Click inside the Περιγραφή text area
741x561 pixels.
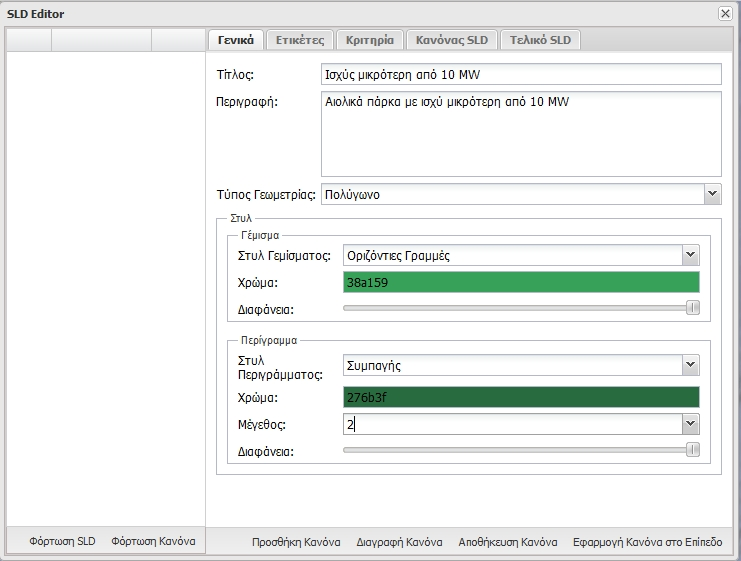click(x=520, y=134)
